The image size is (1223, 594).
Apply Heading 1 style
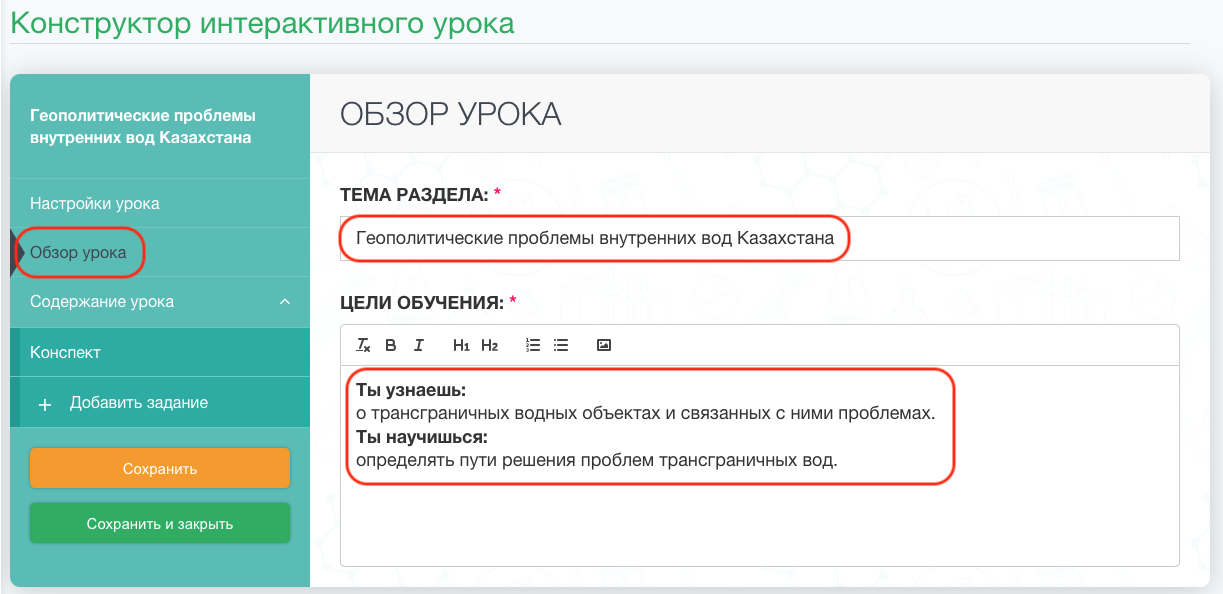pyautogui.click(x=461, y=345)
